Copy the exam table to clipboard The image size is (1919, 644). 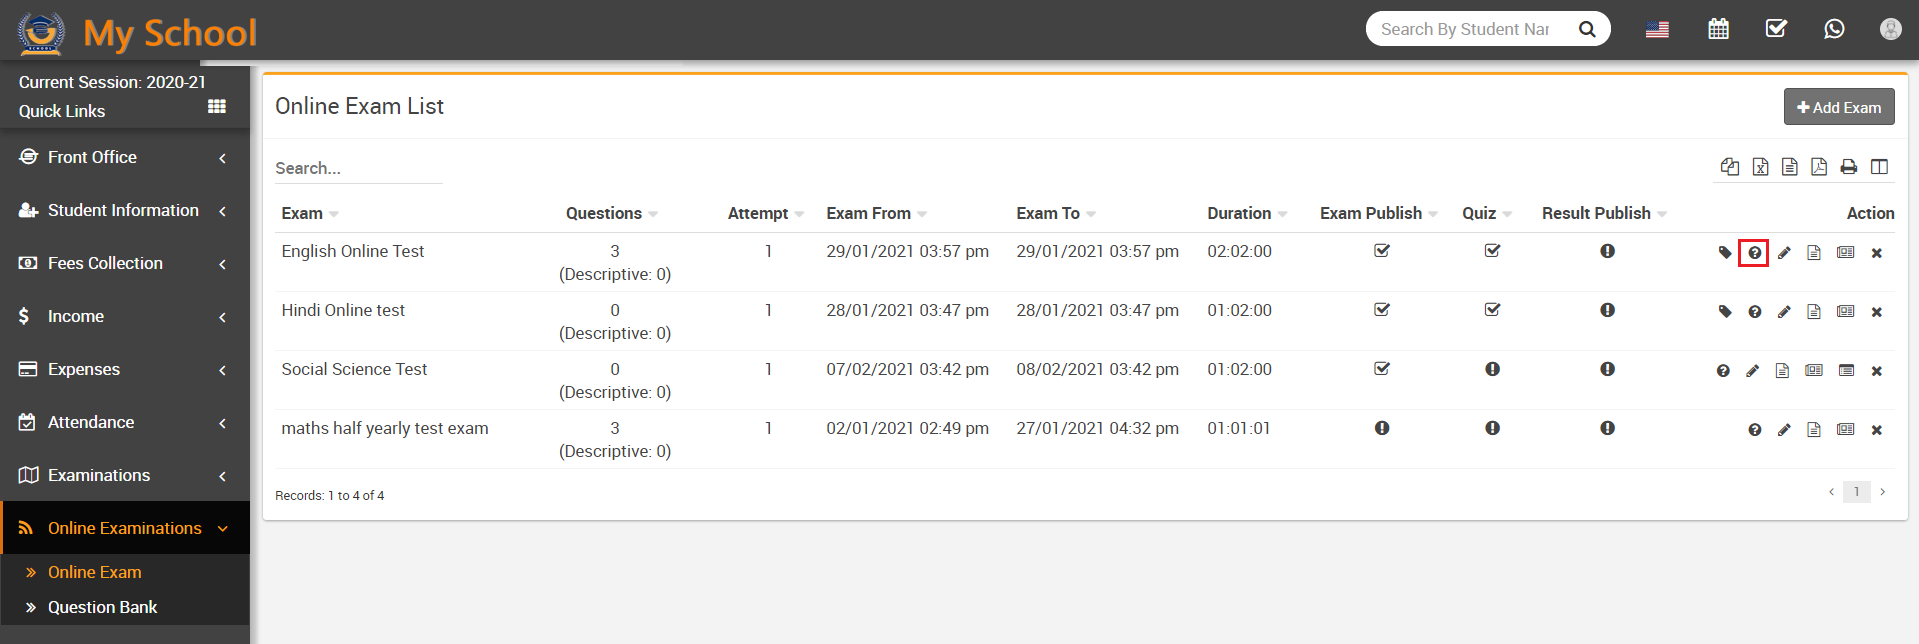point(1730,167)
